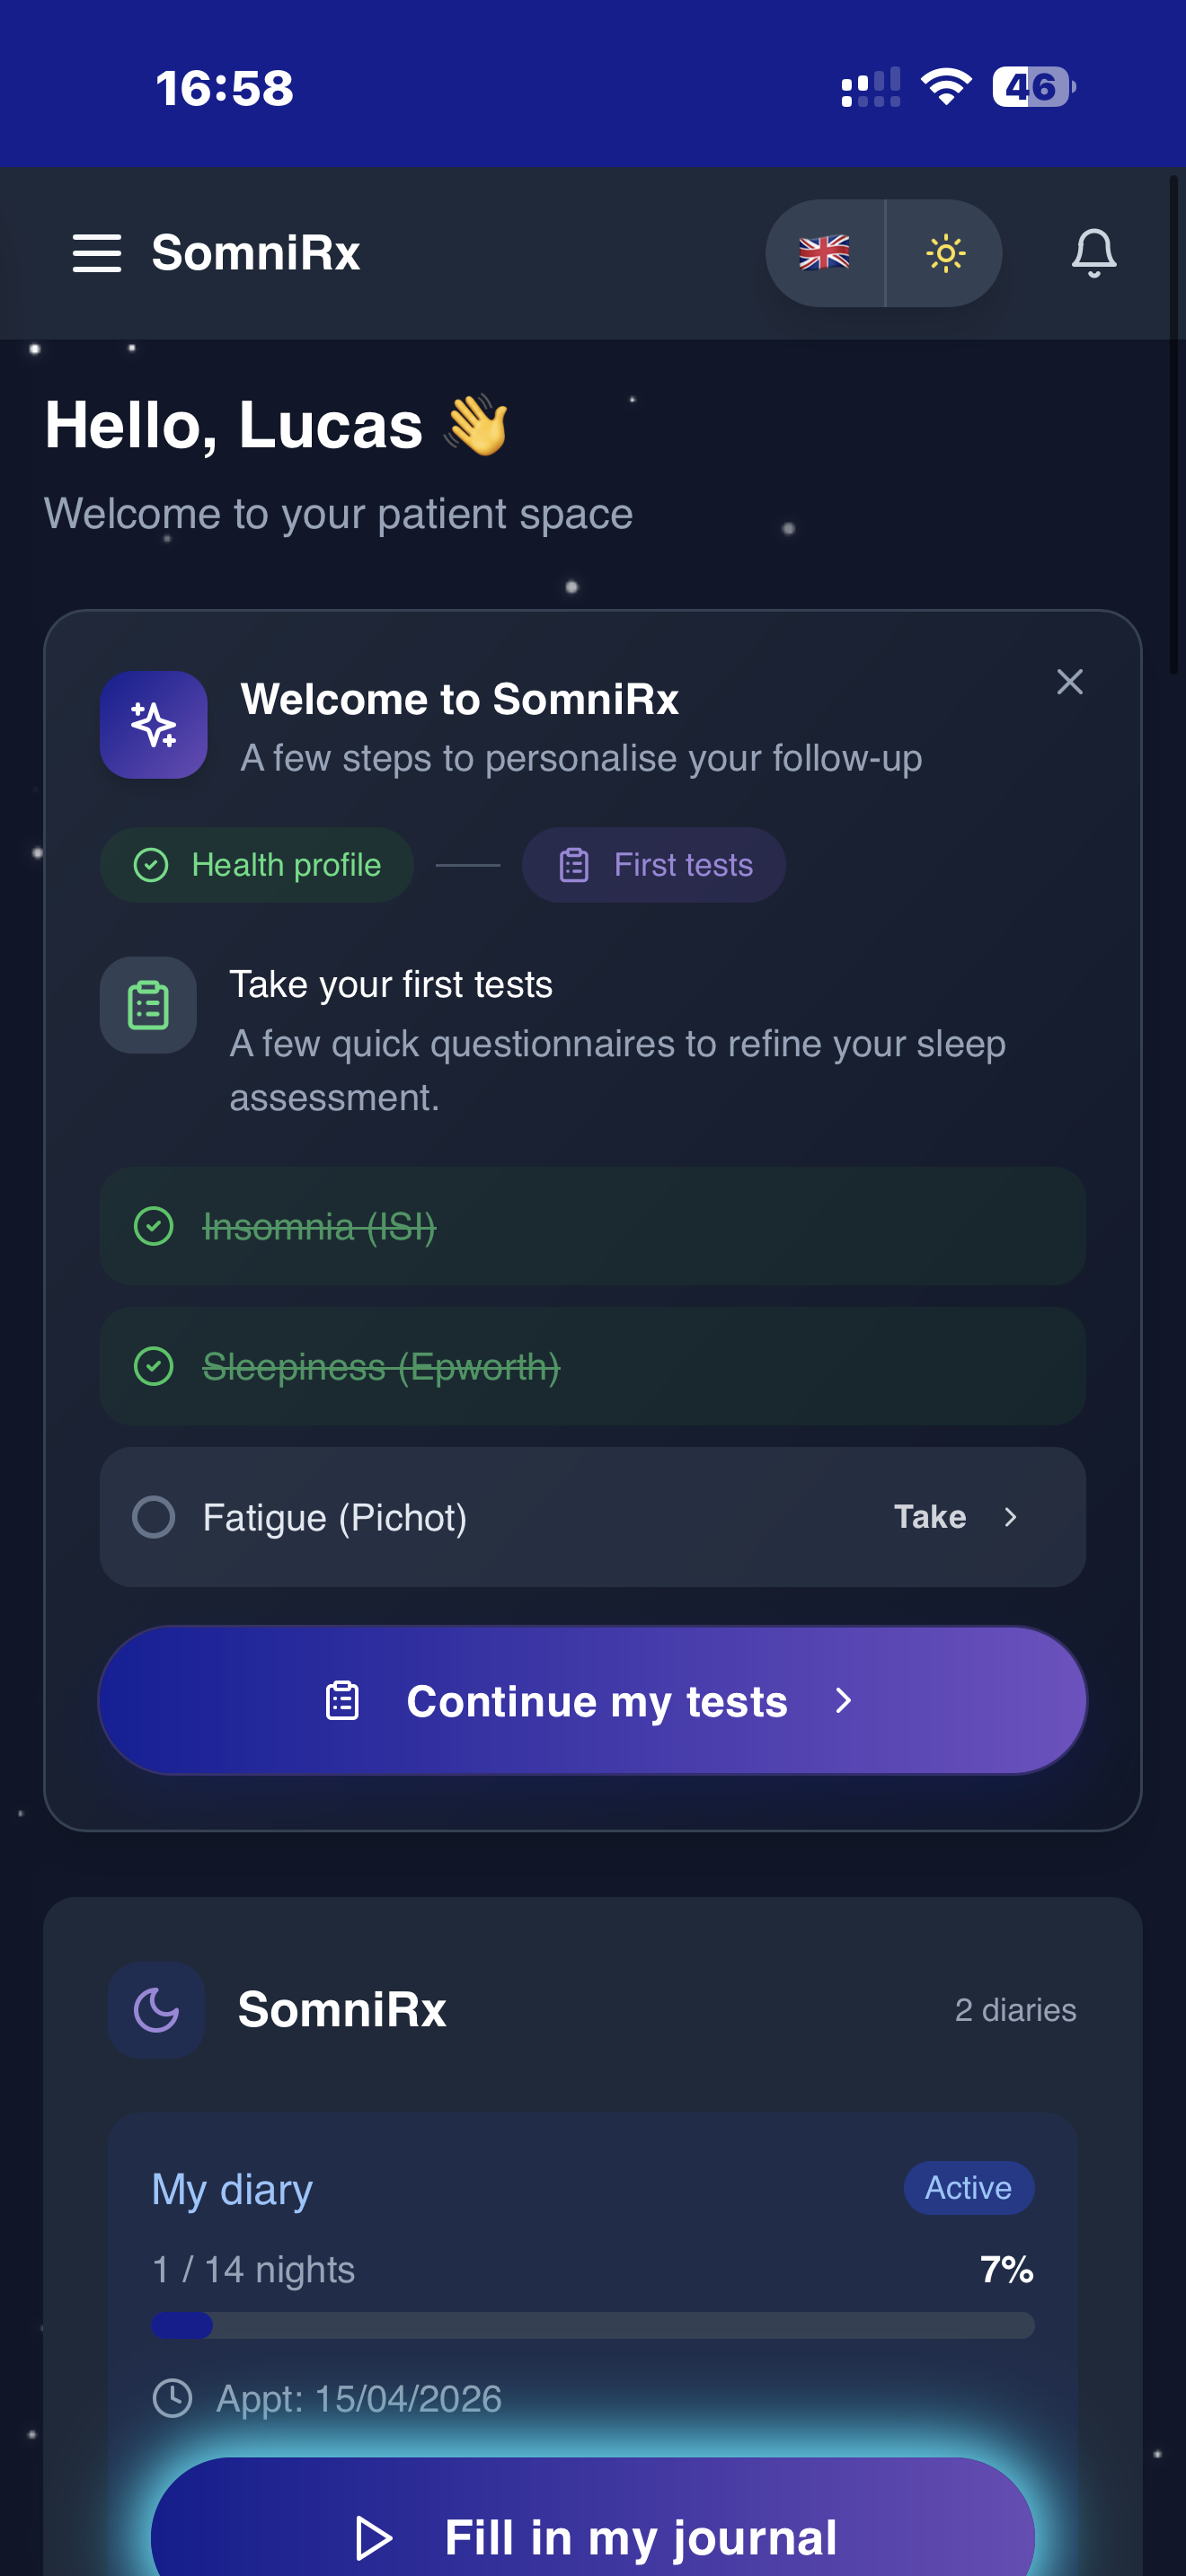Open the 2 diaries label

click(x=1015, y=2010)
